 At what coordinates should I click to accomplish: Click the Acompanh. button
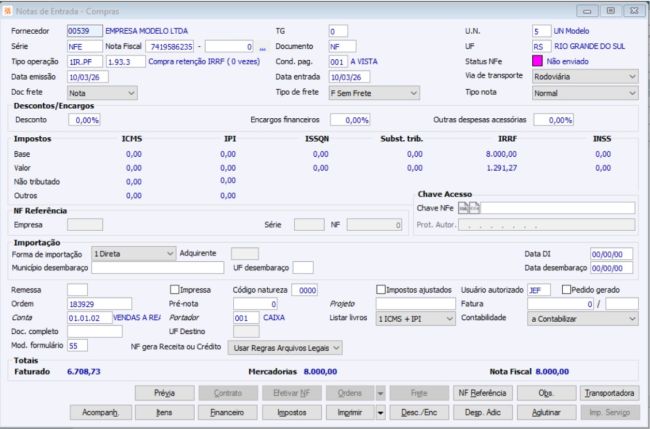[x=101, y=412]
